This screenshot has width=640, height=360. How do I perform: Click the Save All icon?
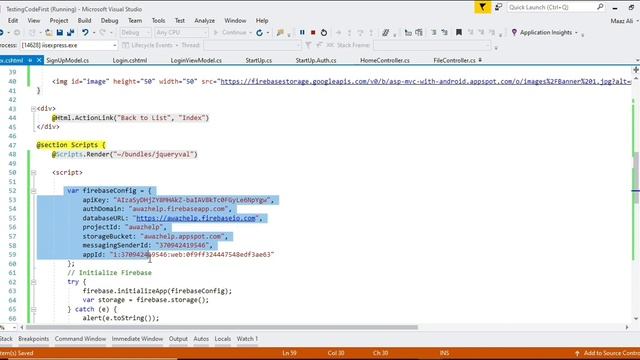71,32
